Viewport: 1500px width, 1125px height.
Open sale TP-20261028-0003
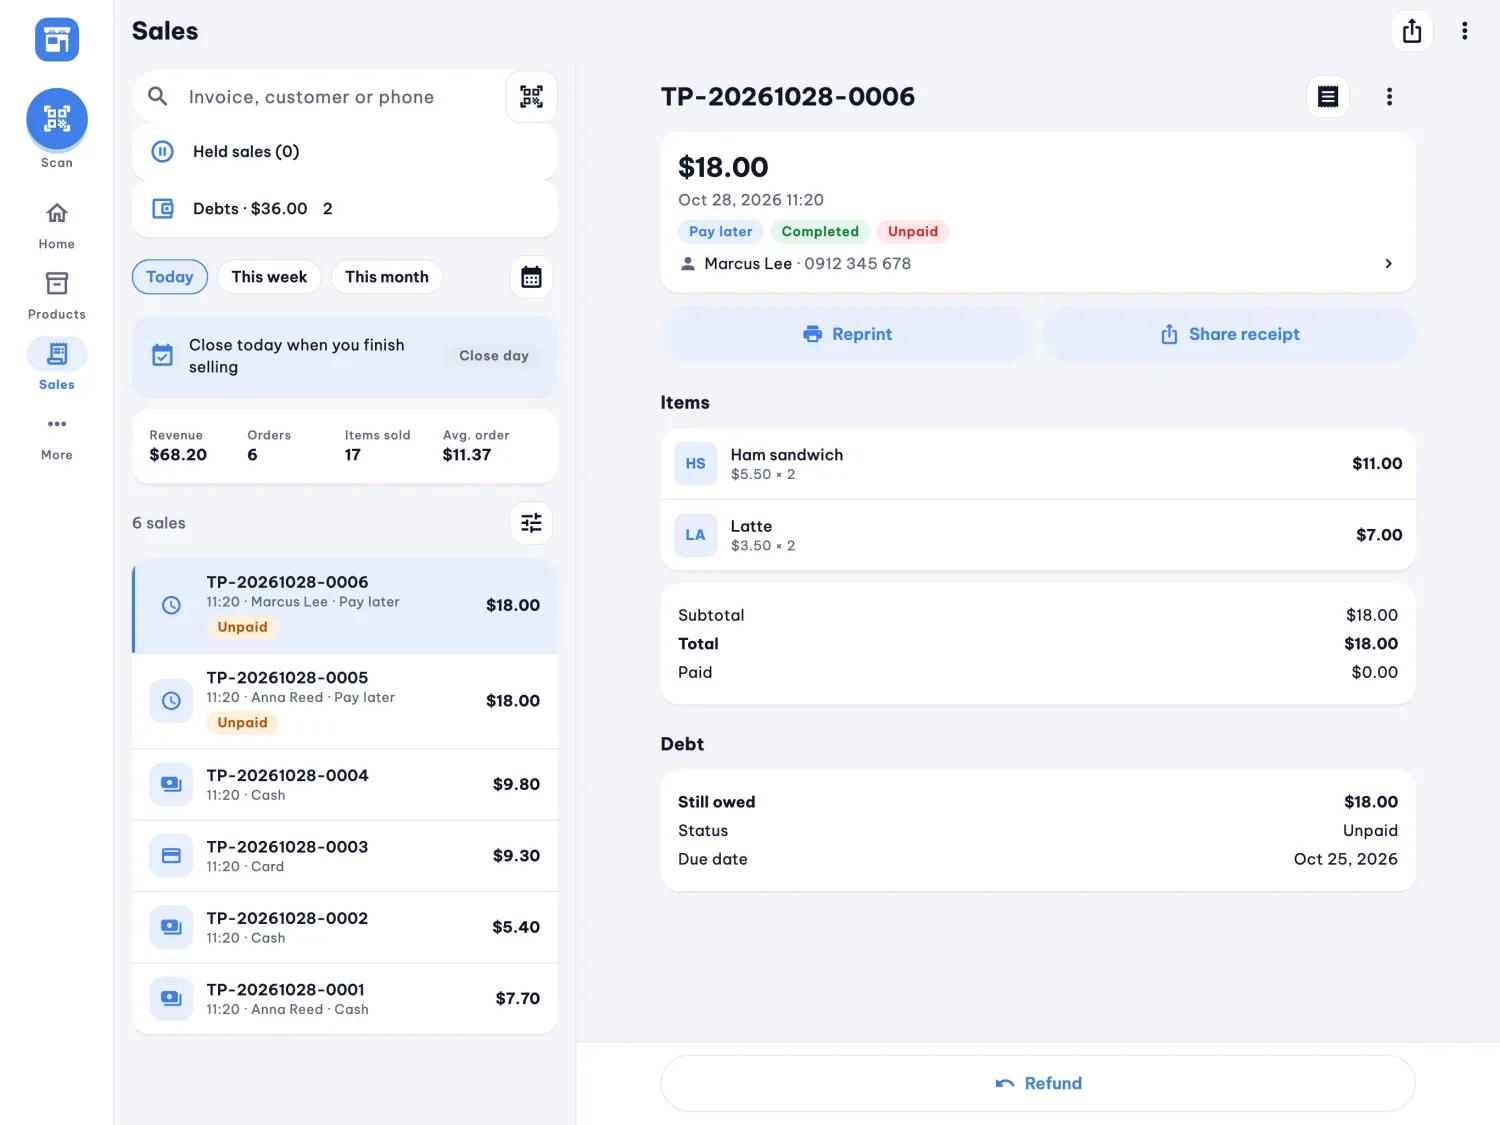[x=345, y=856]
